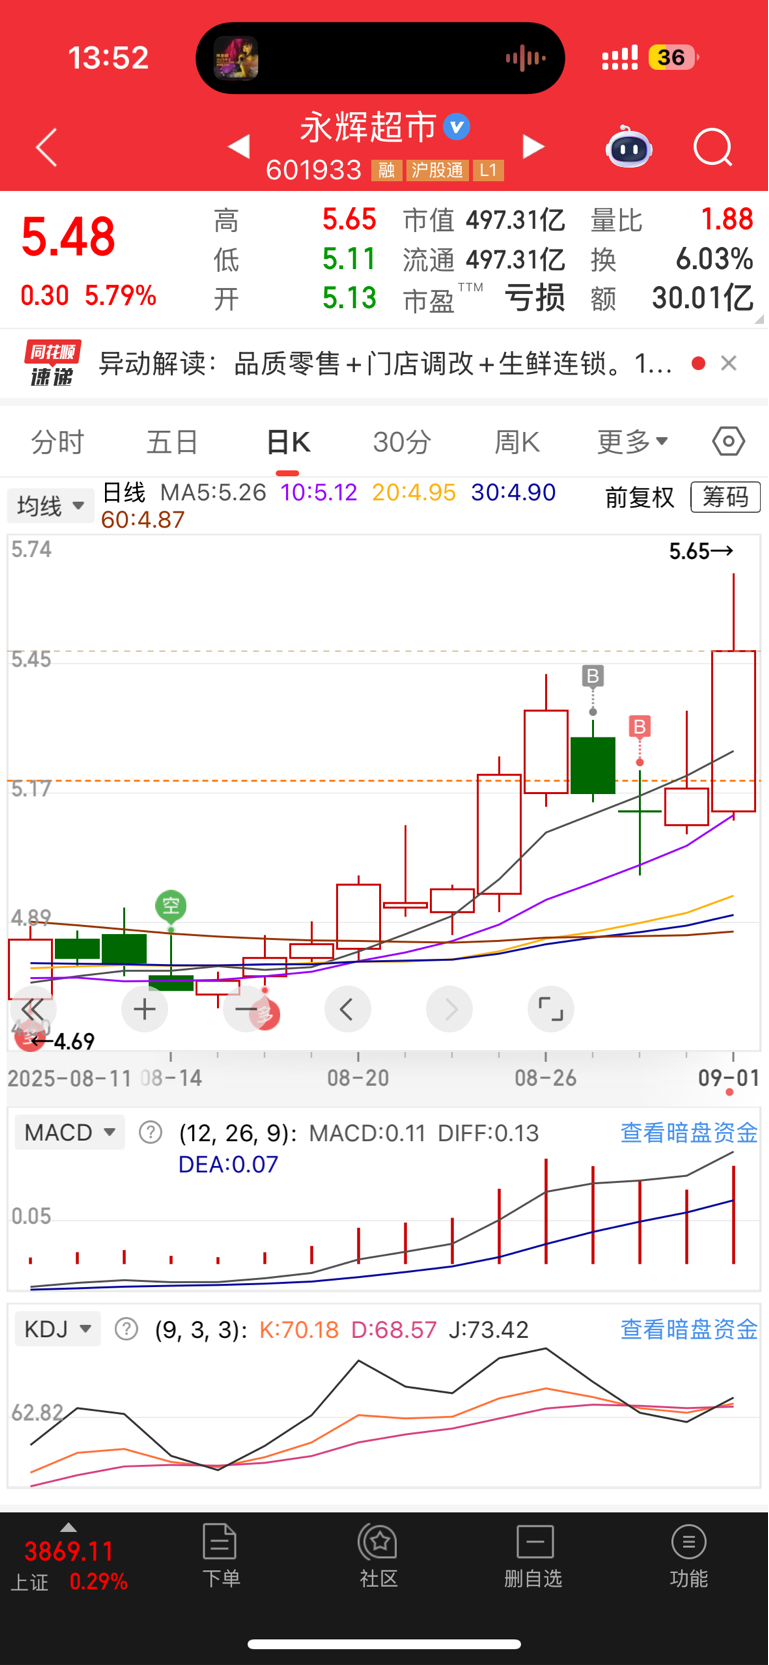
Task: Open 功能 functions menu
Action: (x=689, y=1555)
